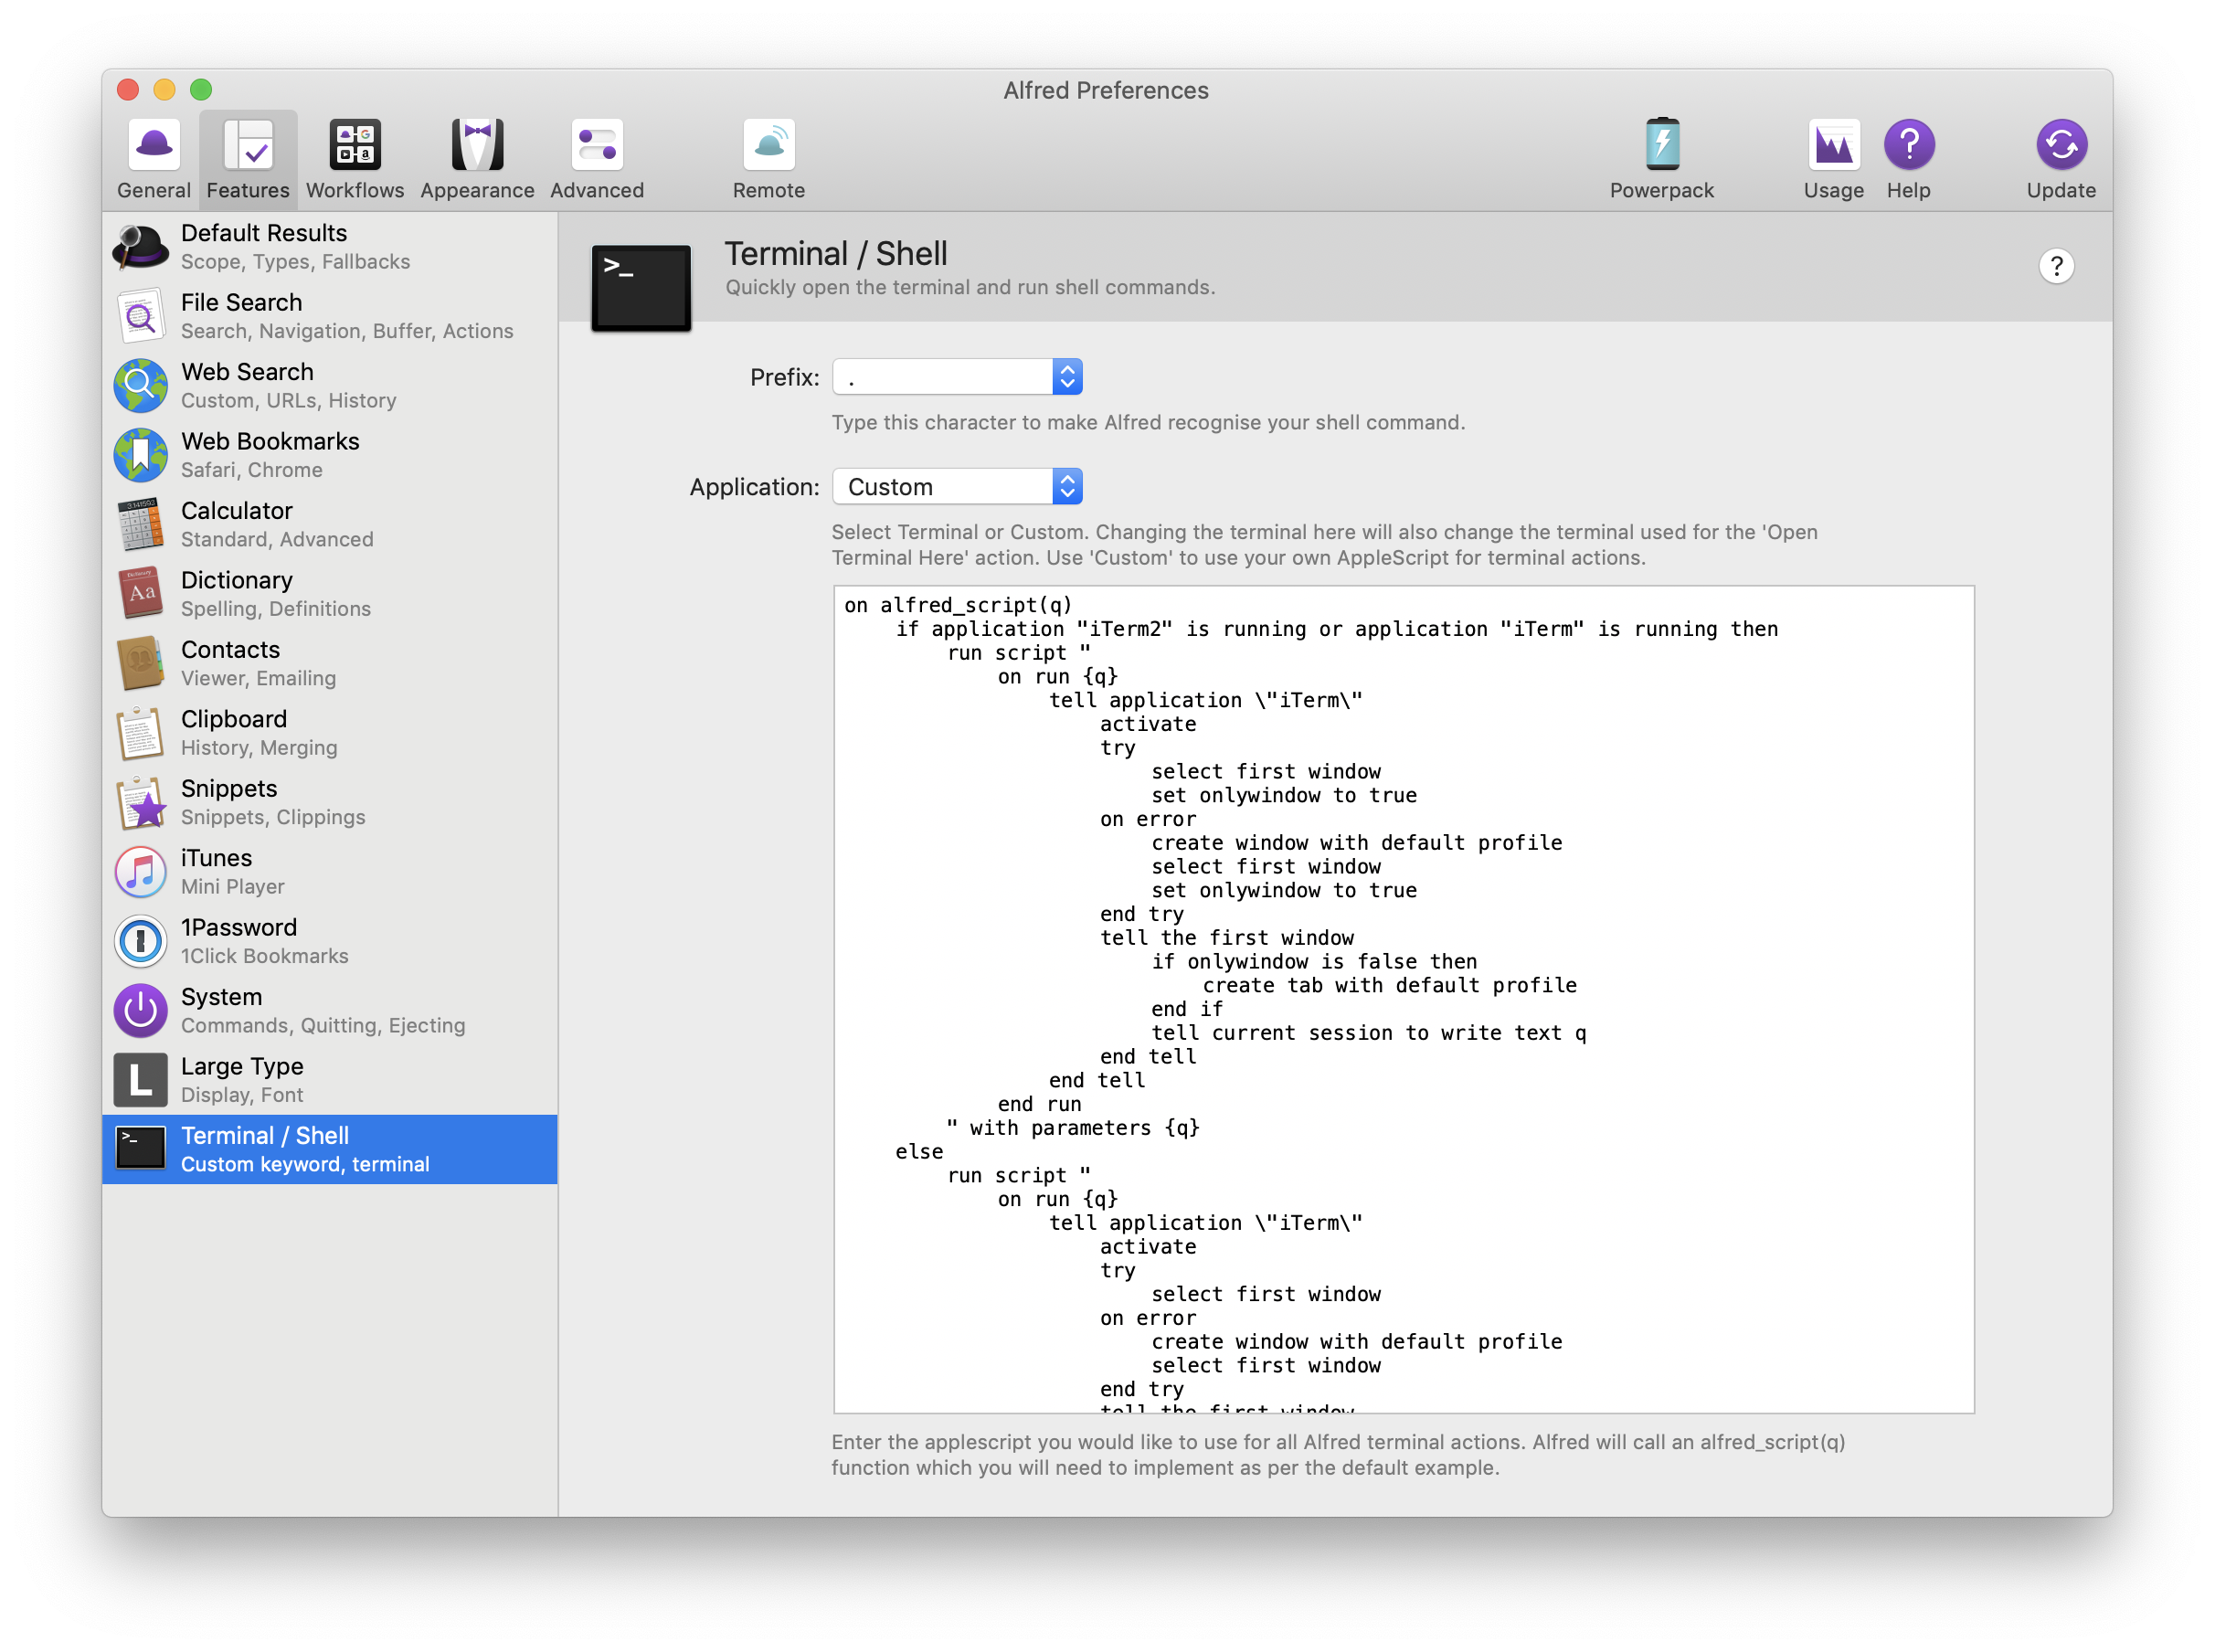The image size is (2215, 1652).
Task: Select the Snippets star icon
Action: click(141, 803)
